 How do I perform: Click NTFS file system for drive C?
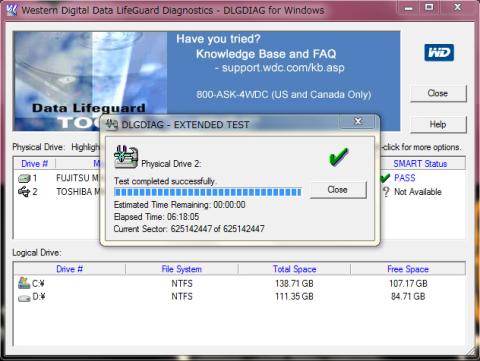(182, 284)
